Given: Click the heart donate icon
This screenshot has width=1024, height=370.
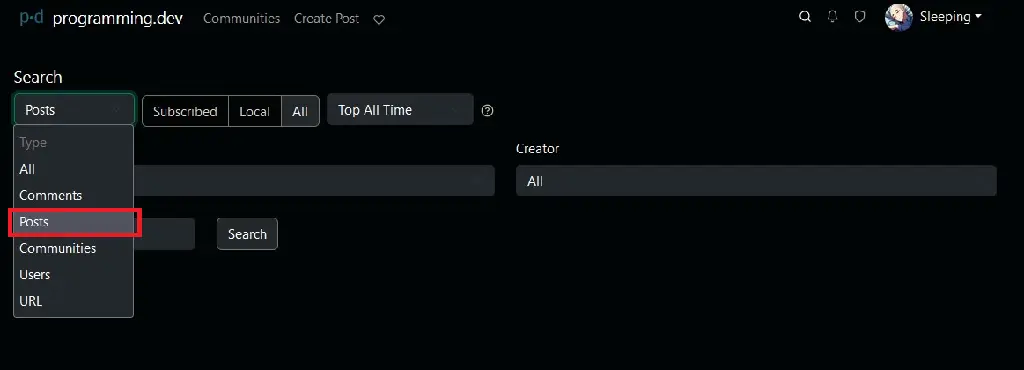Looking at the screenshot, I should tap(379, 20).
